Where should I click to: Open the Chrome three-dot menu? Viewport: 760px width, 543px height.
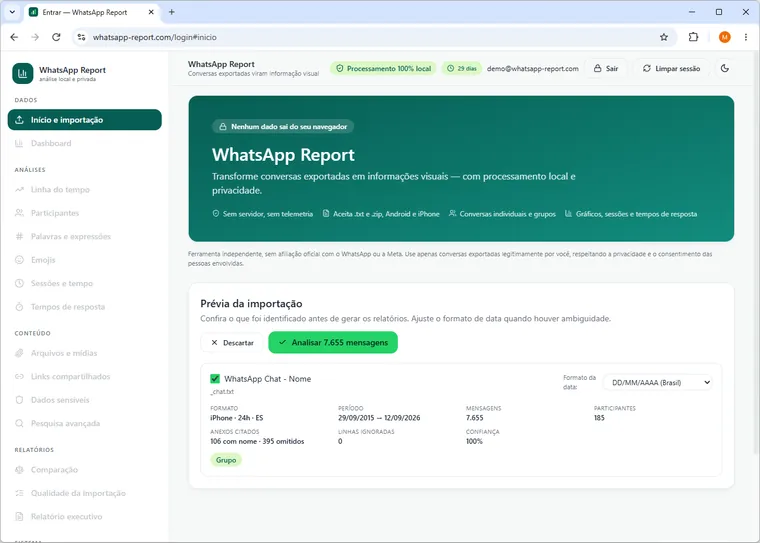tap(746, 37)
